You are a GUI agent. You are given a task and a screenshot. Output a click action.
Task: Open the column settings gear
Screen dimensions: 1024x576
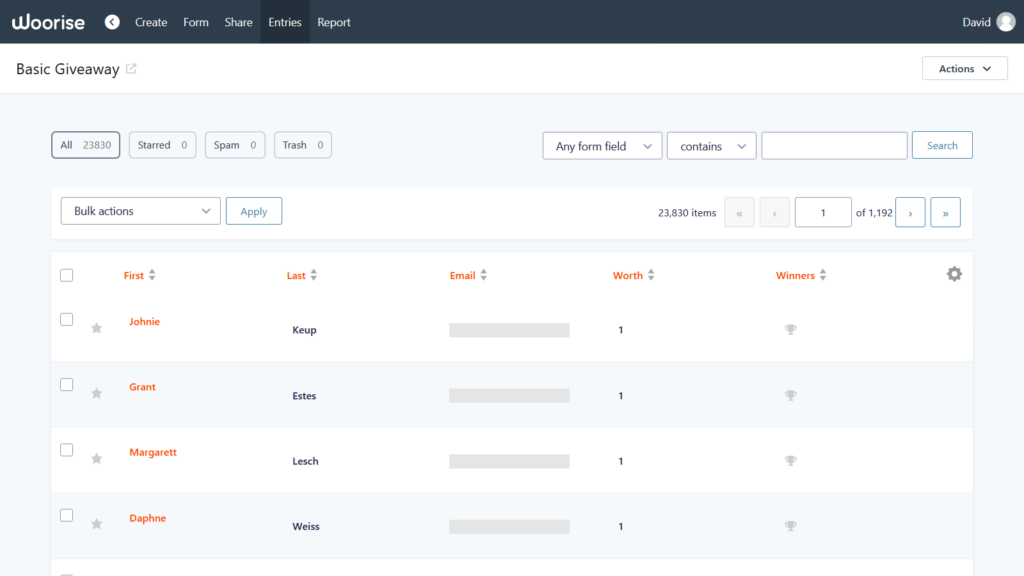tap(954, 273)
